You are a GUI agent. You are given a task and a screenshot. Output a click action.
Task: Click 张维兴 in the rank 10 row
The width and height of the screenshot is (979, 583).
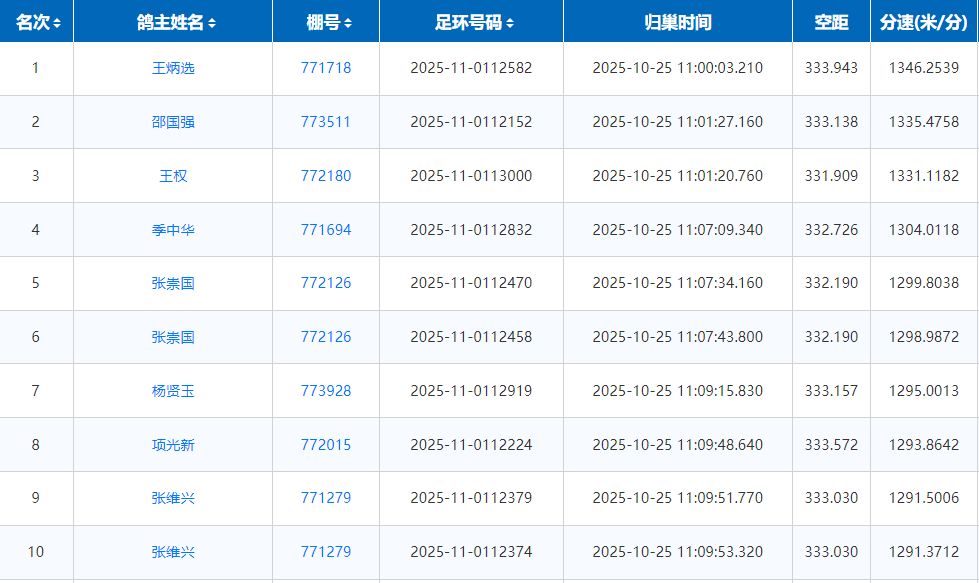[173, 552]
